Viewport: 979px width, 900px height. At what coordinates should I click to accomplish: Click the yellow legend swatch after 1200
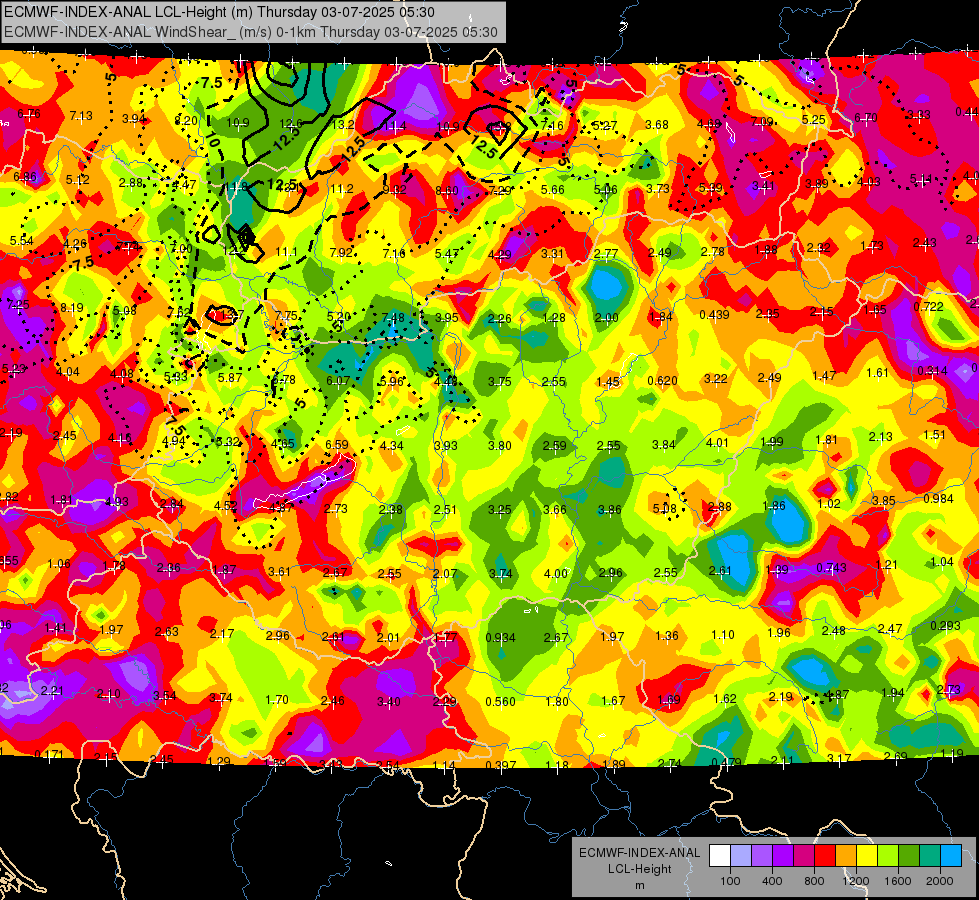(867, 856)
